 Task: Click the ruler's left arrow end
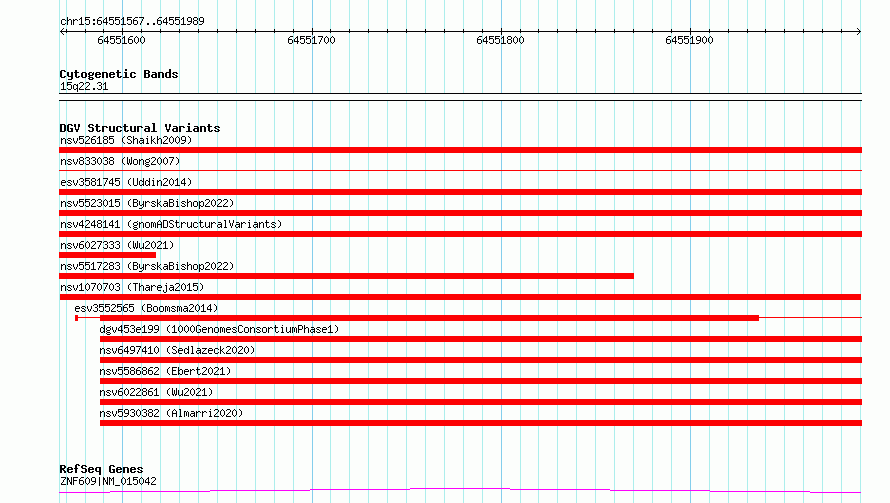(x=62, y=32)
